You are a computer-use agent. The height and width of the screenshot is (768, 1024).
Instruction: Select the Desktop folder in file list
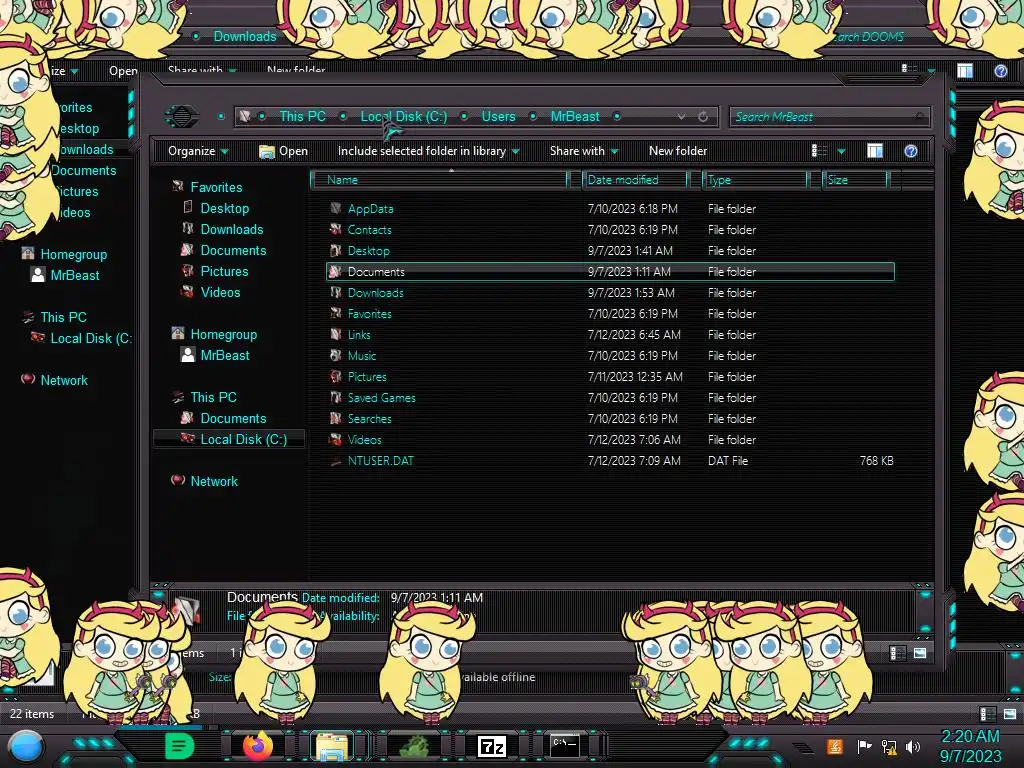368,251
